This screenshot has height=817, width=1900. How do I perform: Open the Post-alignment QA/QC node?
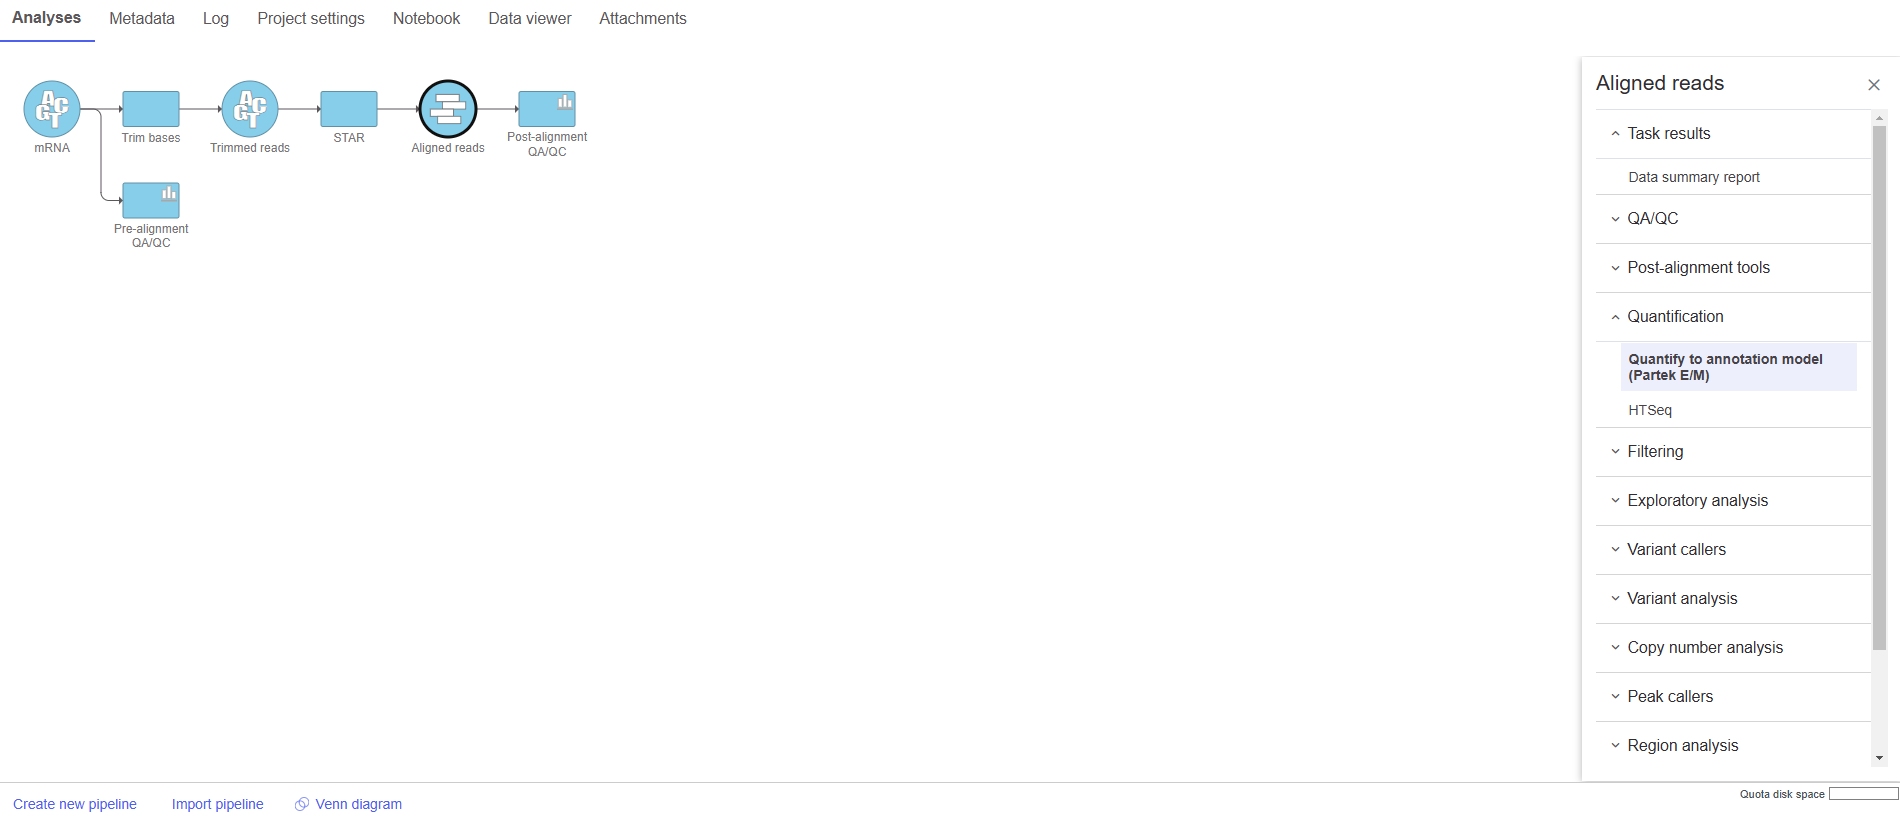546,109
